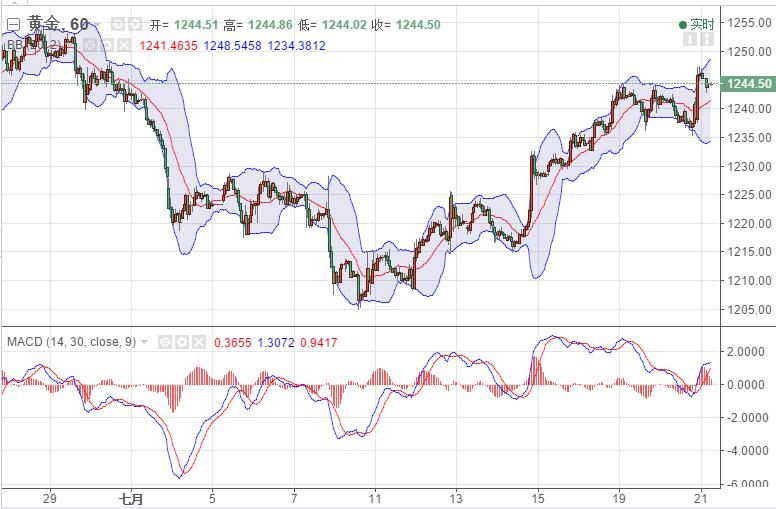Click the 黄金, 60 symbol title
The height and width of the screenshot is (509, 776).
[55, 24]
